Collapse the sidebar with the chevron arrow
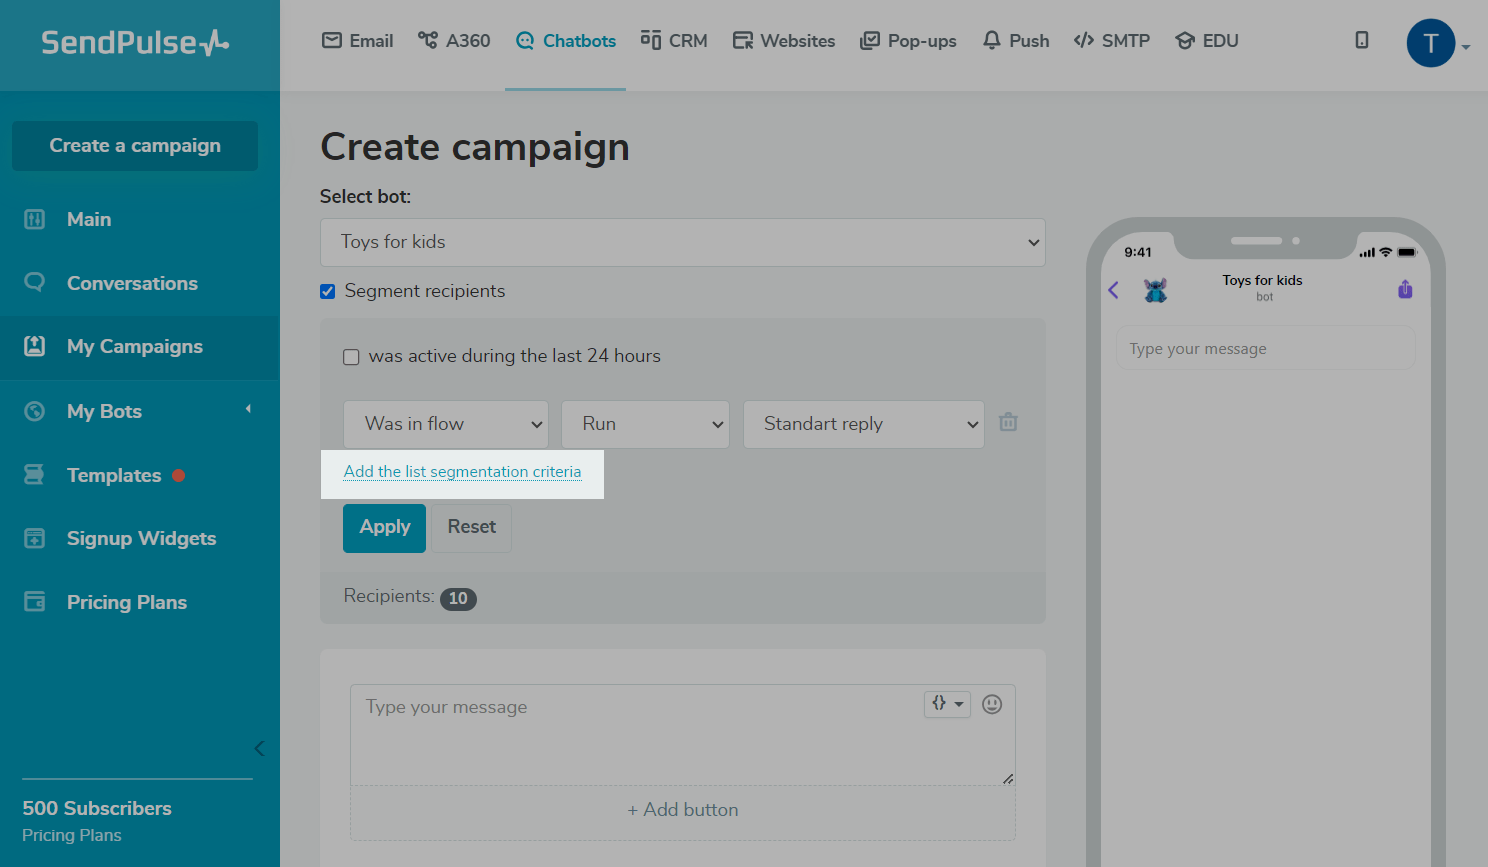Screen dimensions: 1488x867 point(259,748)
